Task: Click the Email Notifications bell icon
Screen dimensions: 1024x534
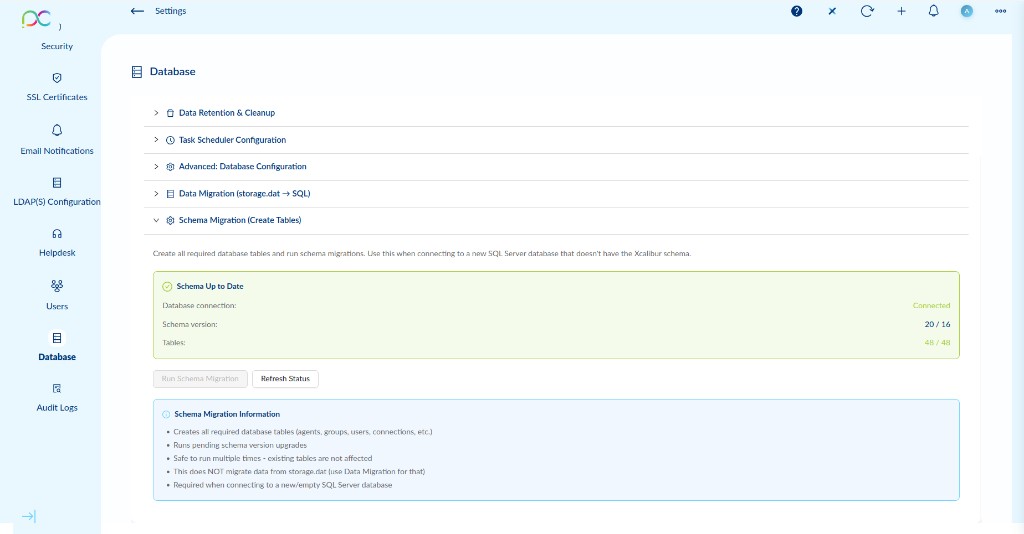Action: click(x=57, y=131)
